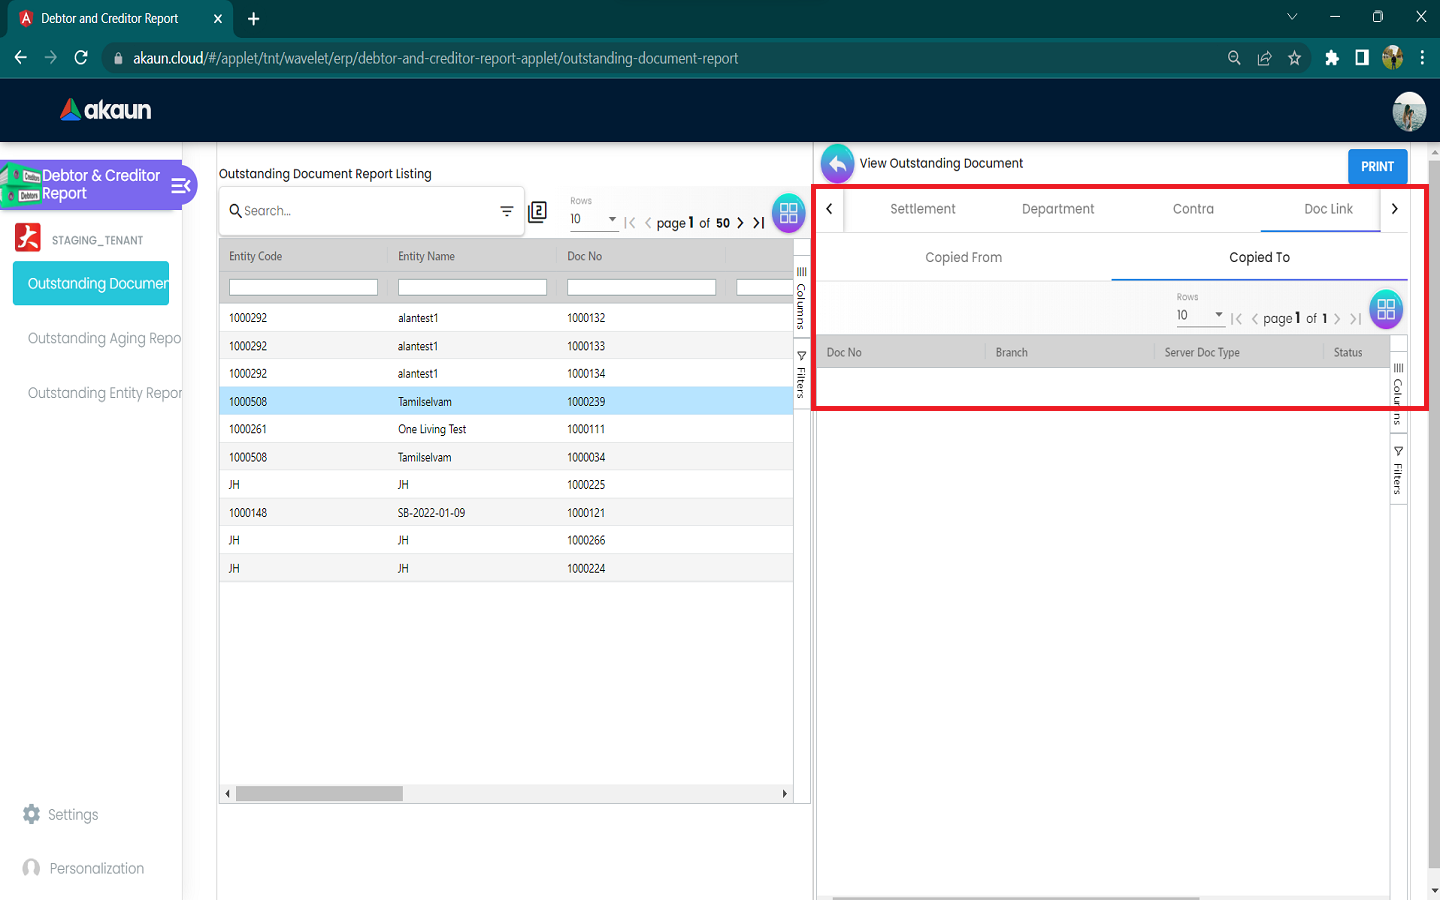Click the horizontal scrollbar under the listing table
Viewport: 1440px width, 900px height.
pos(319,794)
